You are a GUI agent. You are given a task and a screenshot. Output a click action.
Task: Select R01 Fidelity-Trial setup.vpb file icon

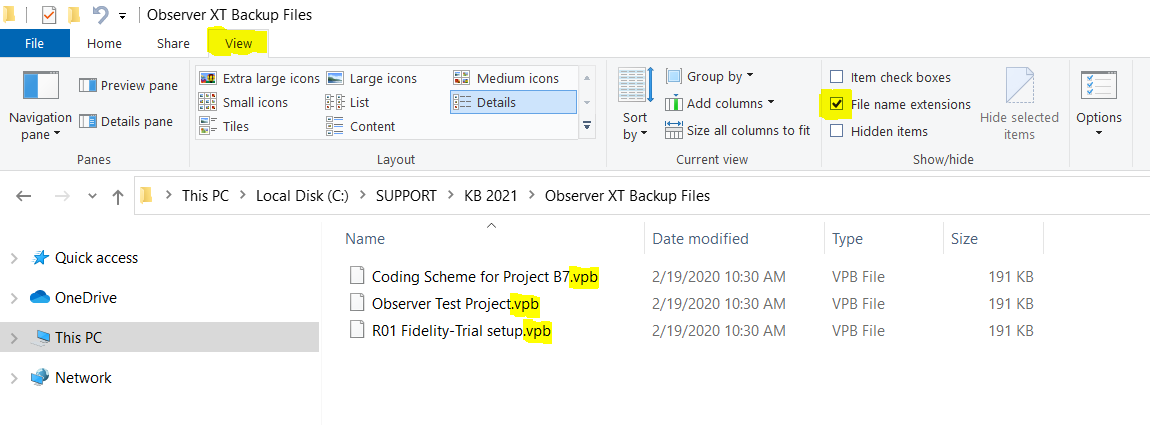(356, 331)
